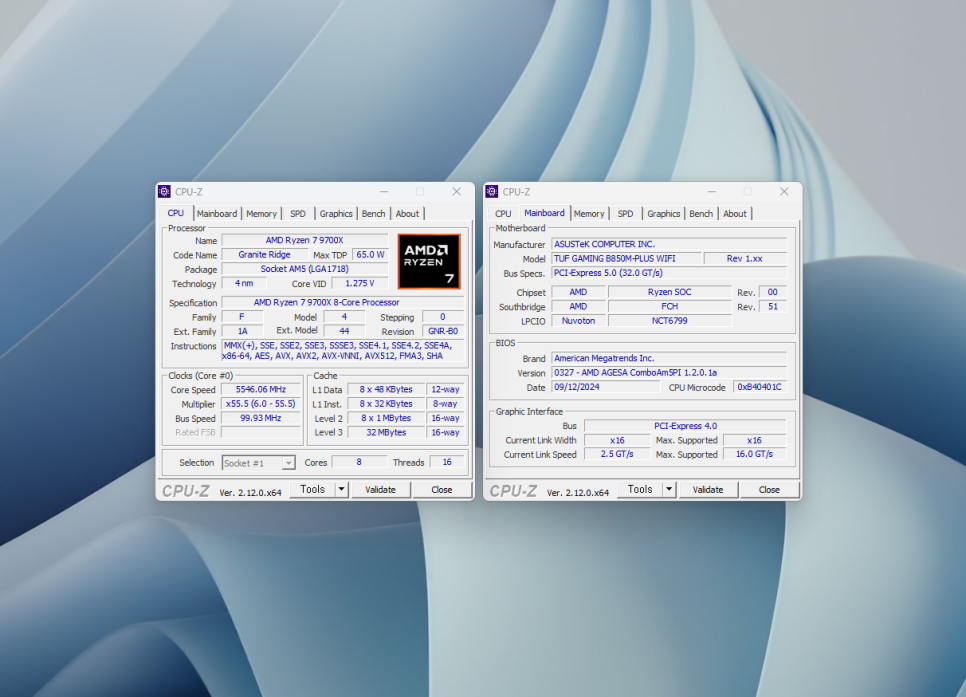
Task: Click Validate button in right CPU-Z window
Action: point(708,489)
